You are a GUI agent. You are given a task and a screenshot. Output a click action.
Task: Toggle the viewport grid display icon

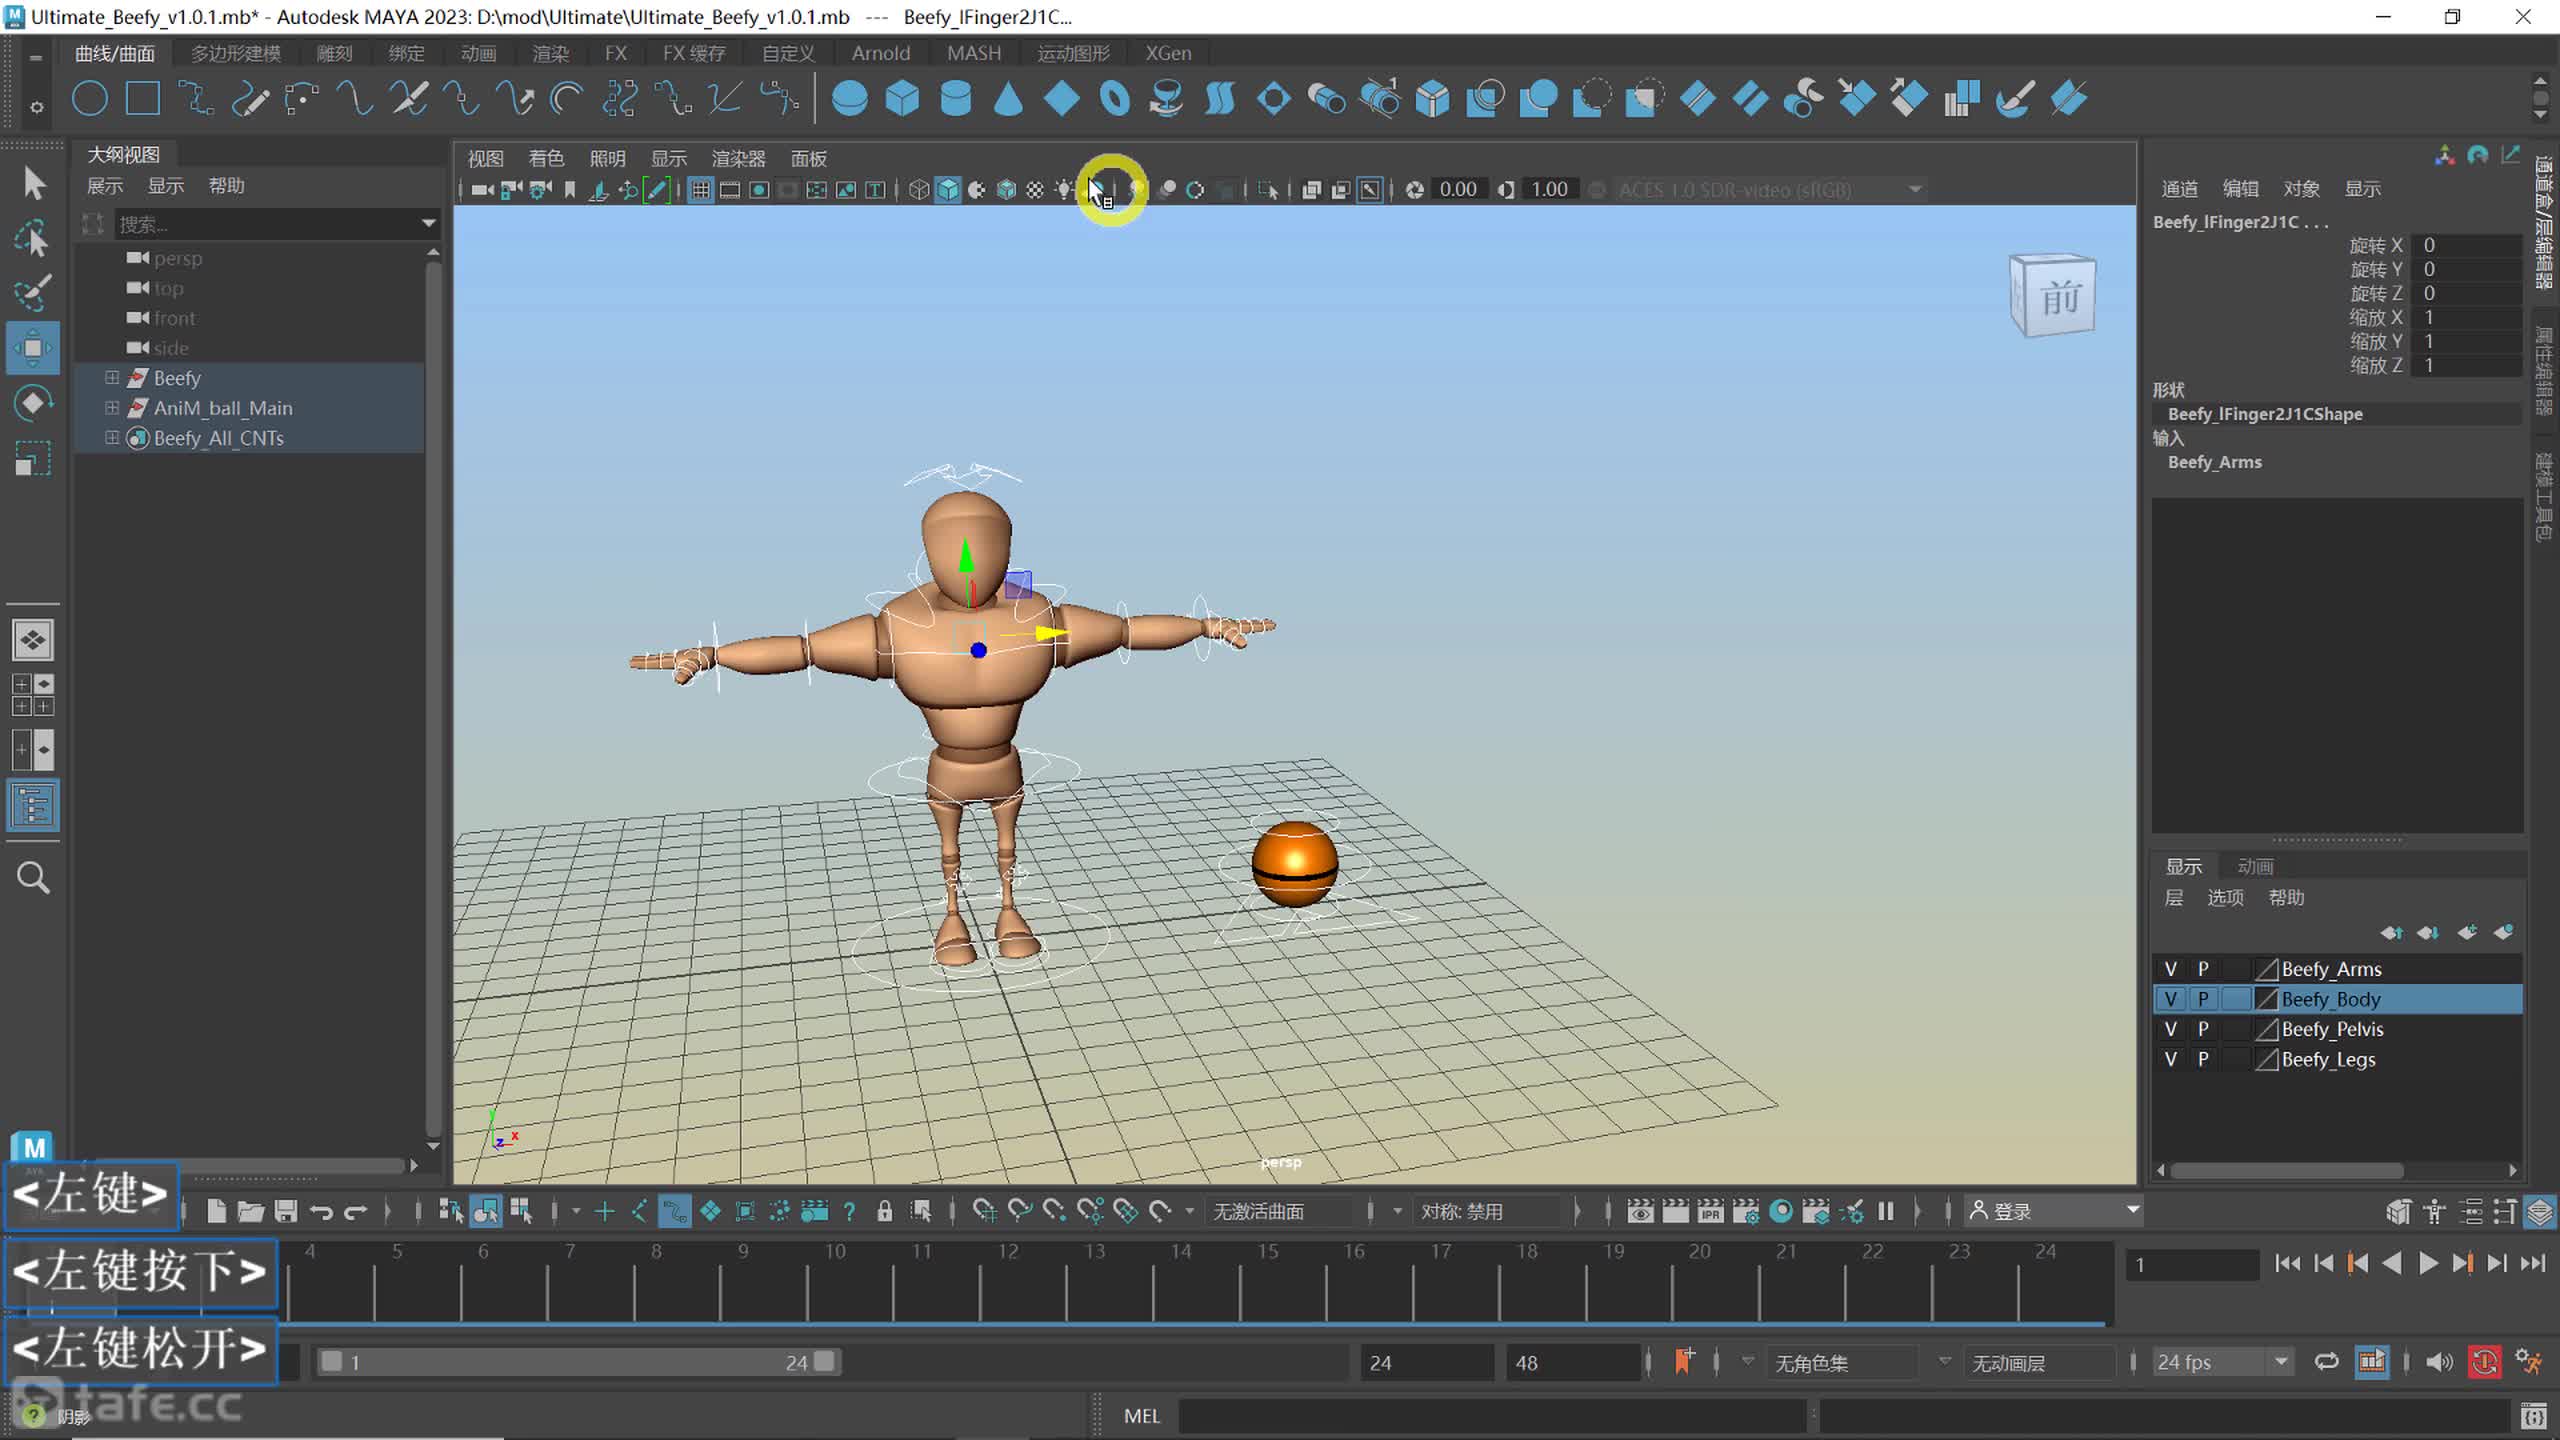point(700,190)
